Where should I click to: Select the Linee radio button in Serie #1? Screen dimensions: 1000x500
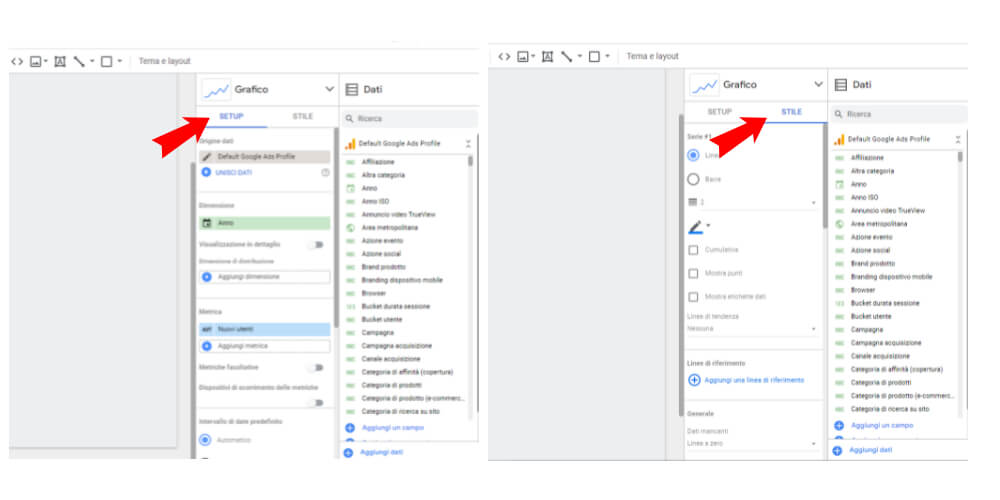(x=693, y=156)
